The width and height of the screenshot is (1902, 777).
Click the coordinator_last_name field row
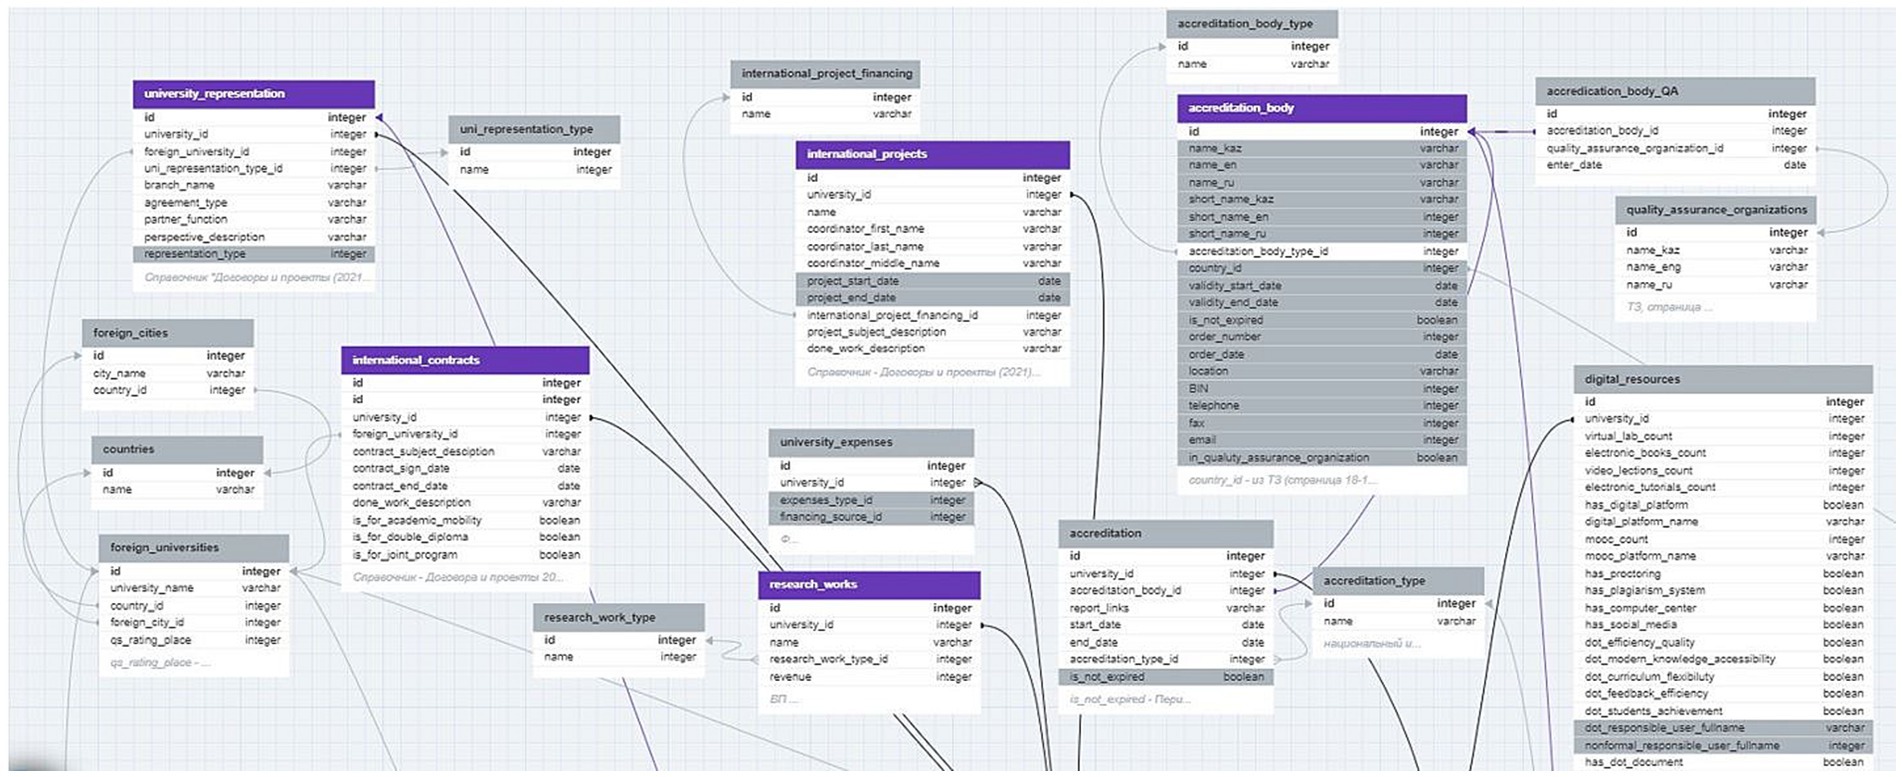tap(933, 247)
